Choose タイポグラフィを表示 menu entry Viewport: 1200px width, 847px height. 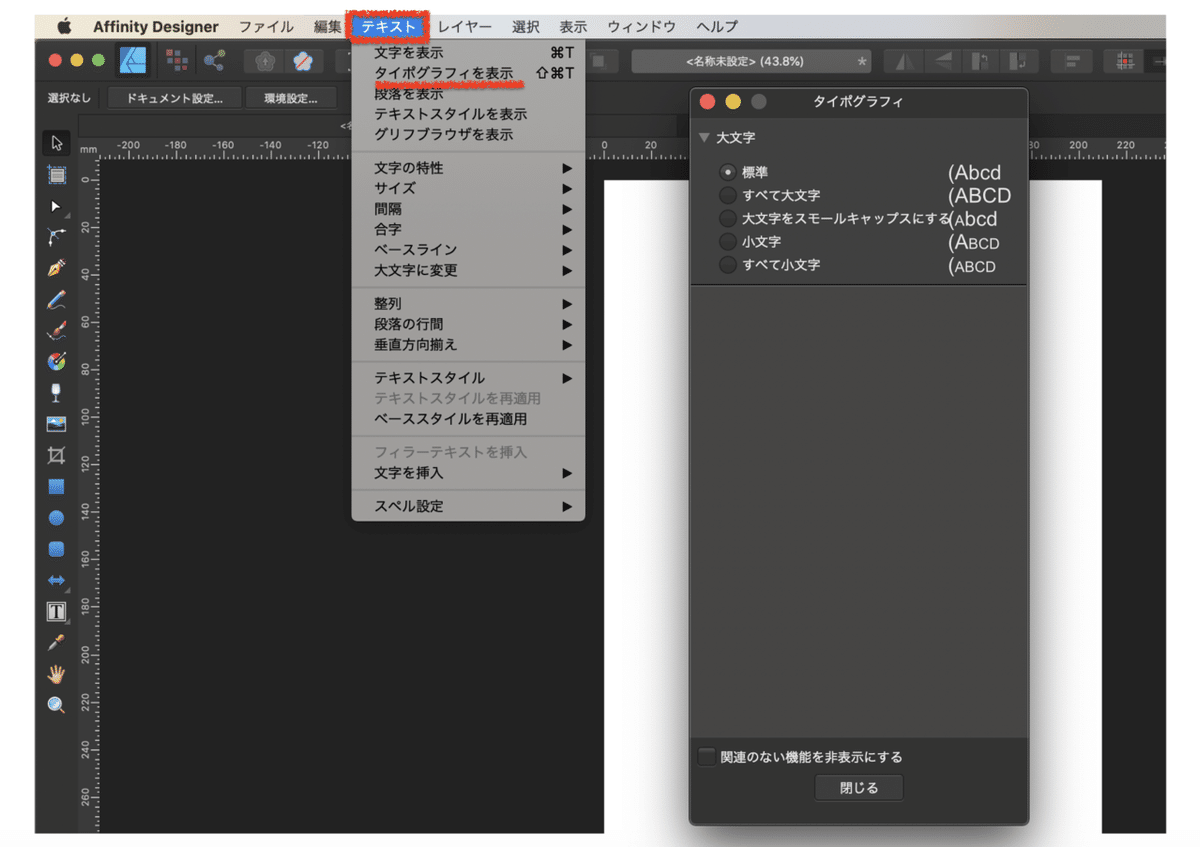[x=468, y=73]
